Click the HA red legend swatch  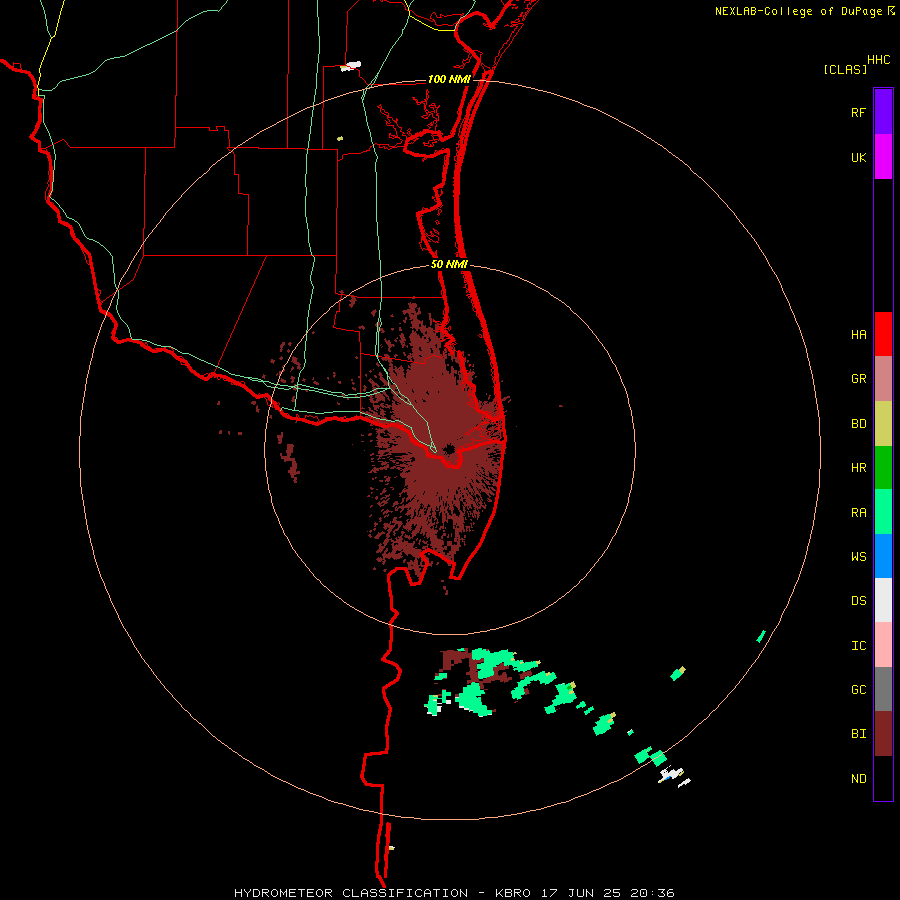pos(883,334)
